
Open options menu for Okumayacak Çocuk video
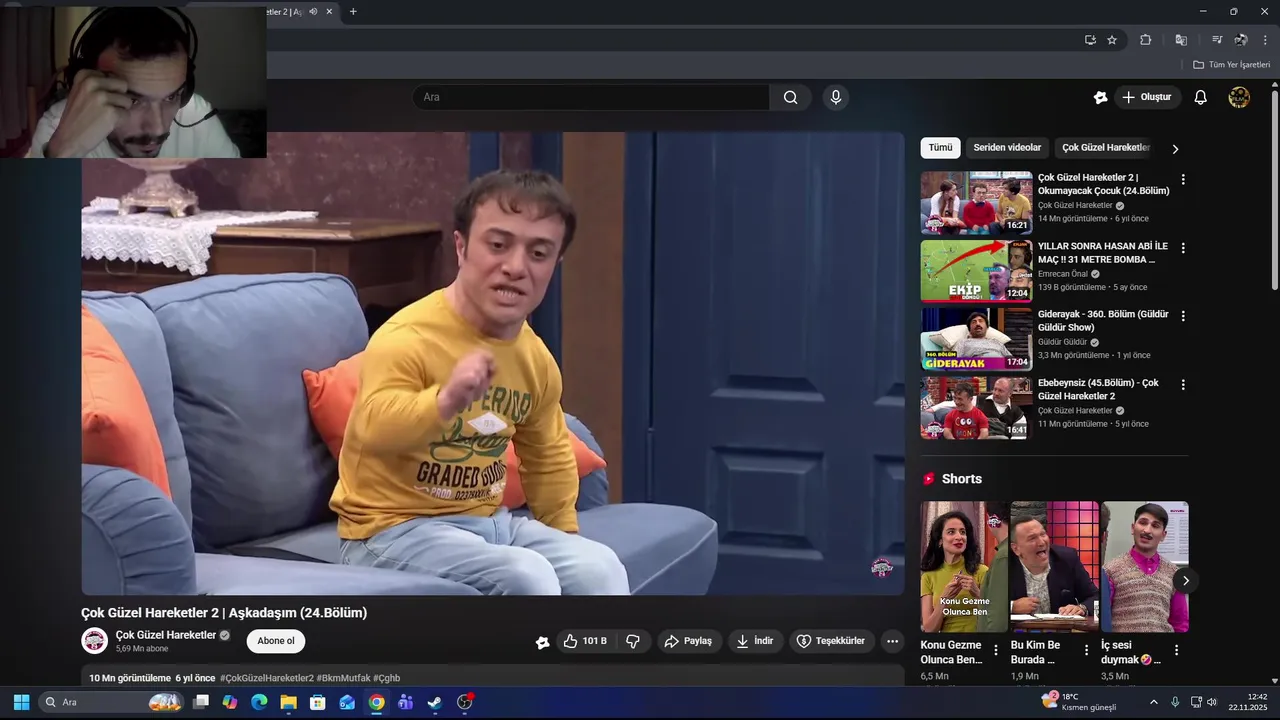(1183, 180)
